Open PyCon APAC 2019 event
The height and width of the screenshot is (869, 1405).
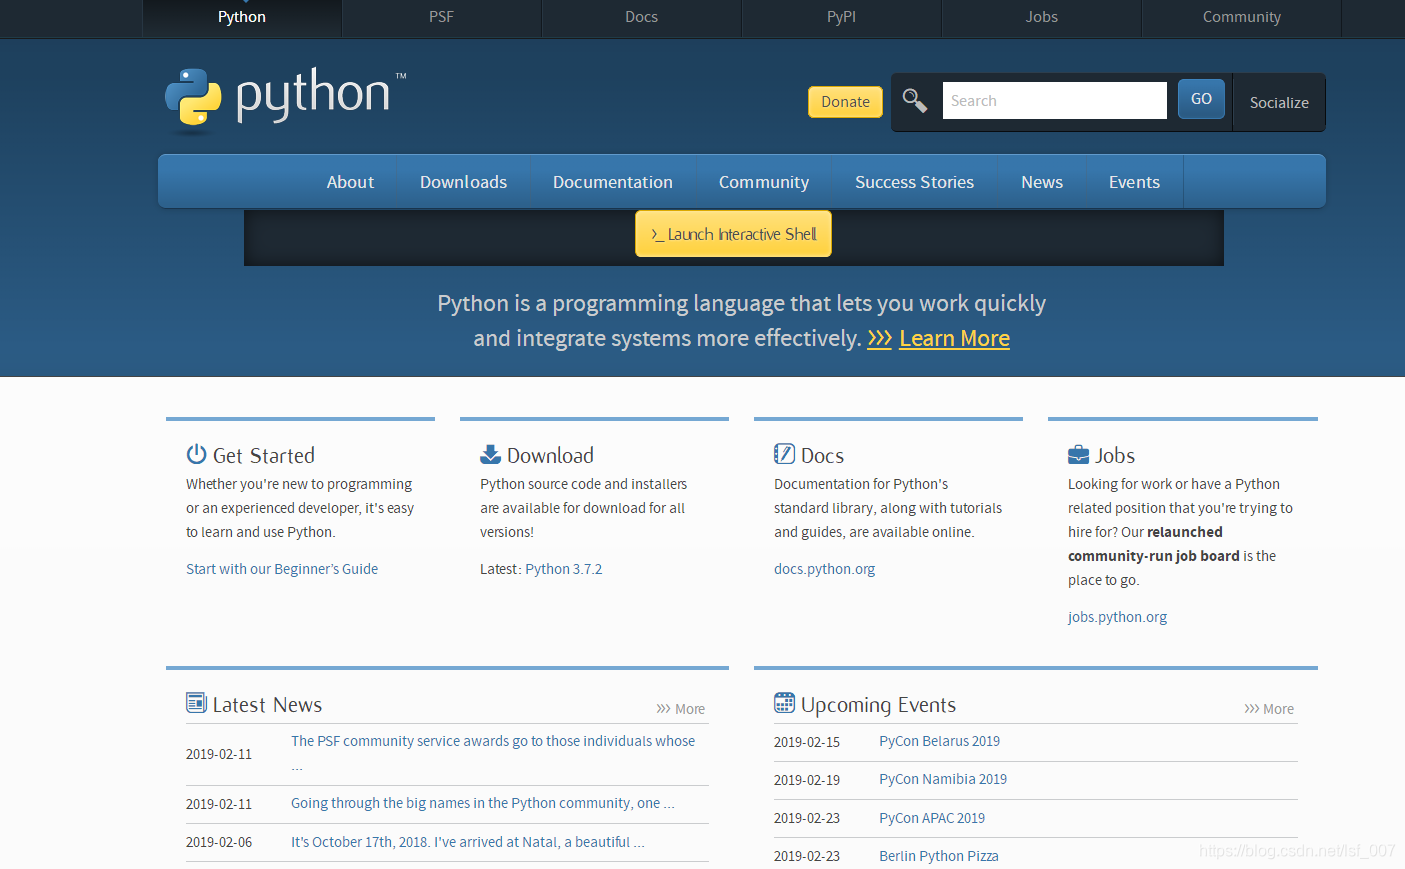932,818
